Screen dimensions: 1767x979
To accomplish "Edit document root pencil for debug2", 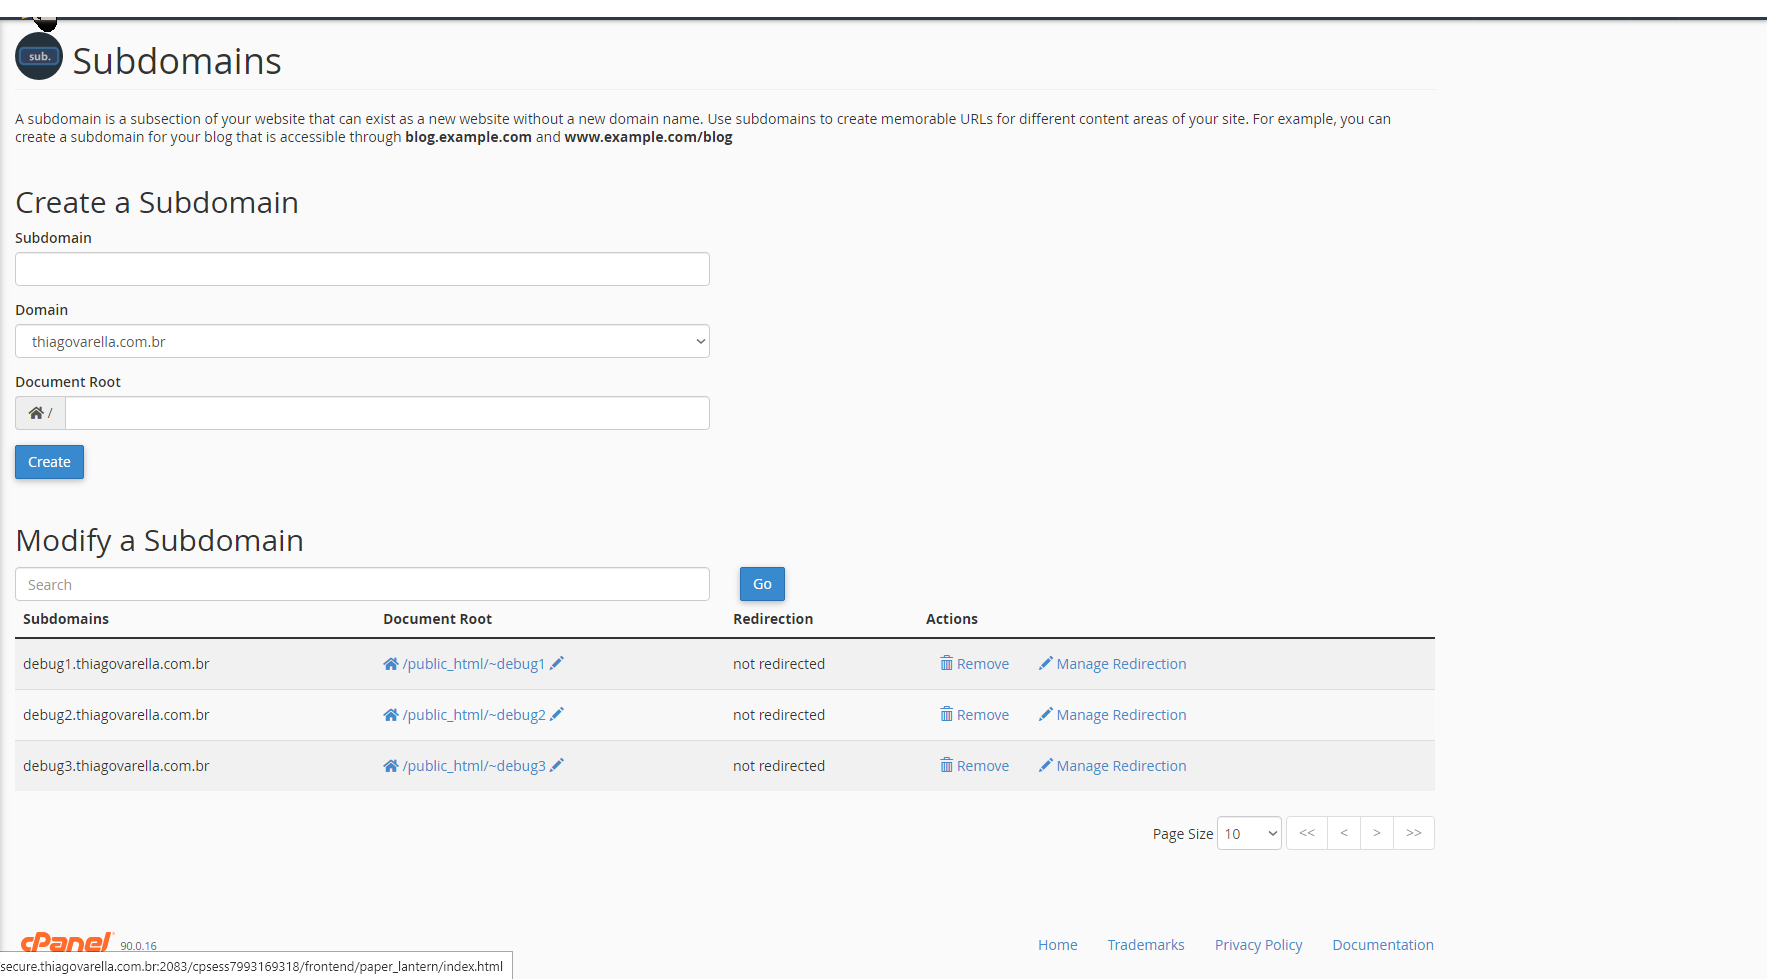I will click(557, 714).
